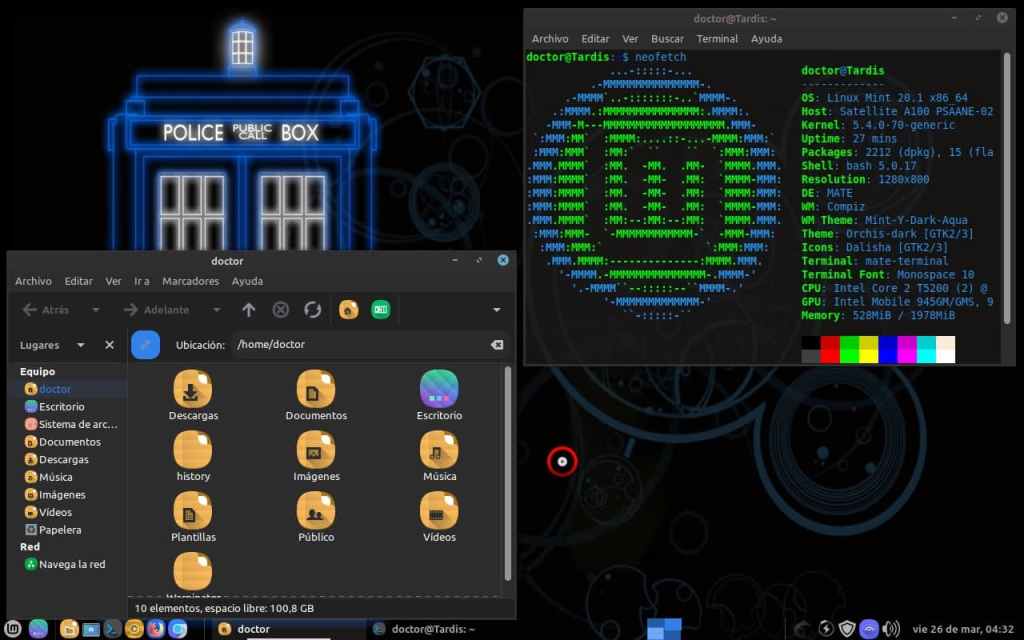Open the Linux Mint start menu
The height and width of the screenshot is (640, 1024).
[x=14, y=629]
